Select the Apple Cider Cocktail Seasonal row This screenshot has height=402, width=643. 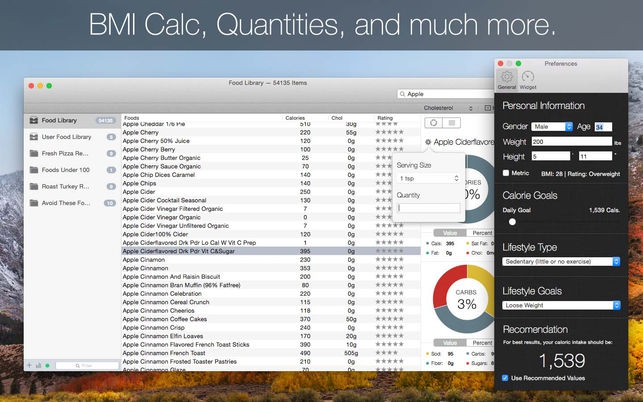(271, 200)
